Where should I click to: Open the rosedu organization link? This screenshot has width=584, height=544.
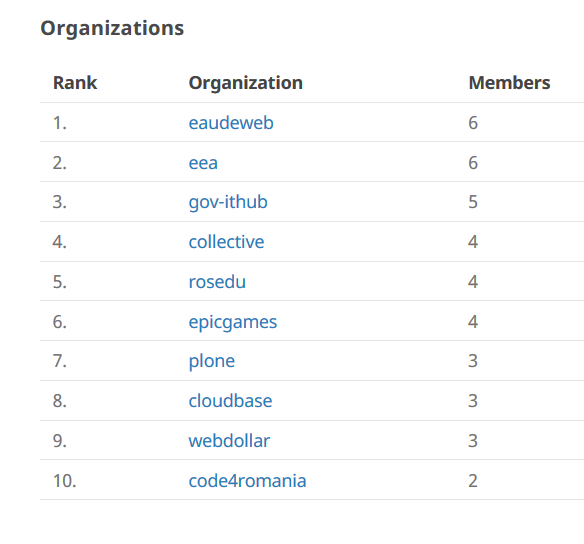pyautogui.click(x=217, y=282)
